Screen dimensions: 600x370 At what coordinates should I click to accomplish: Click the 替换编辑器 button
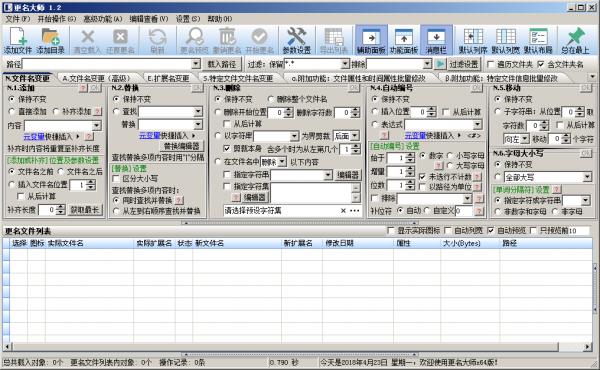(182, 146)
